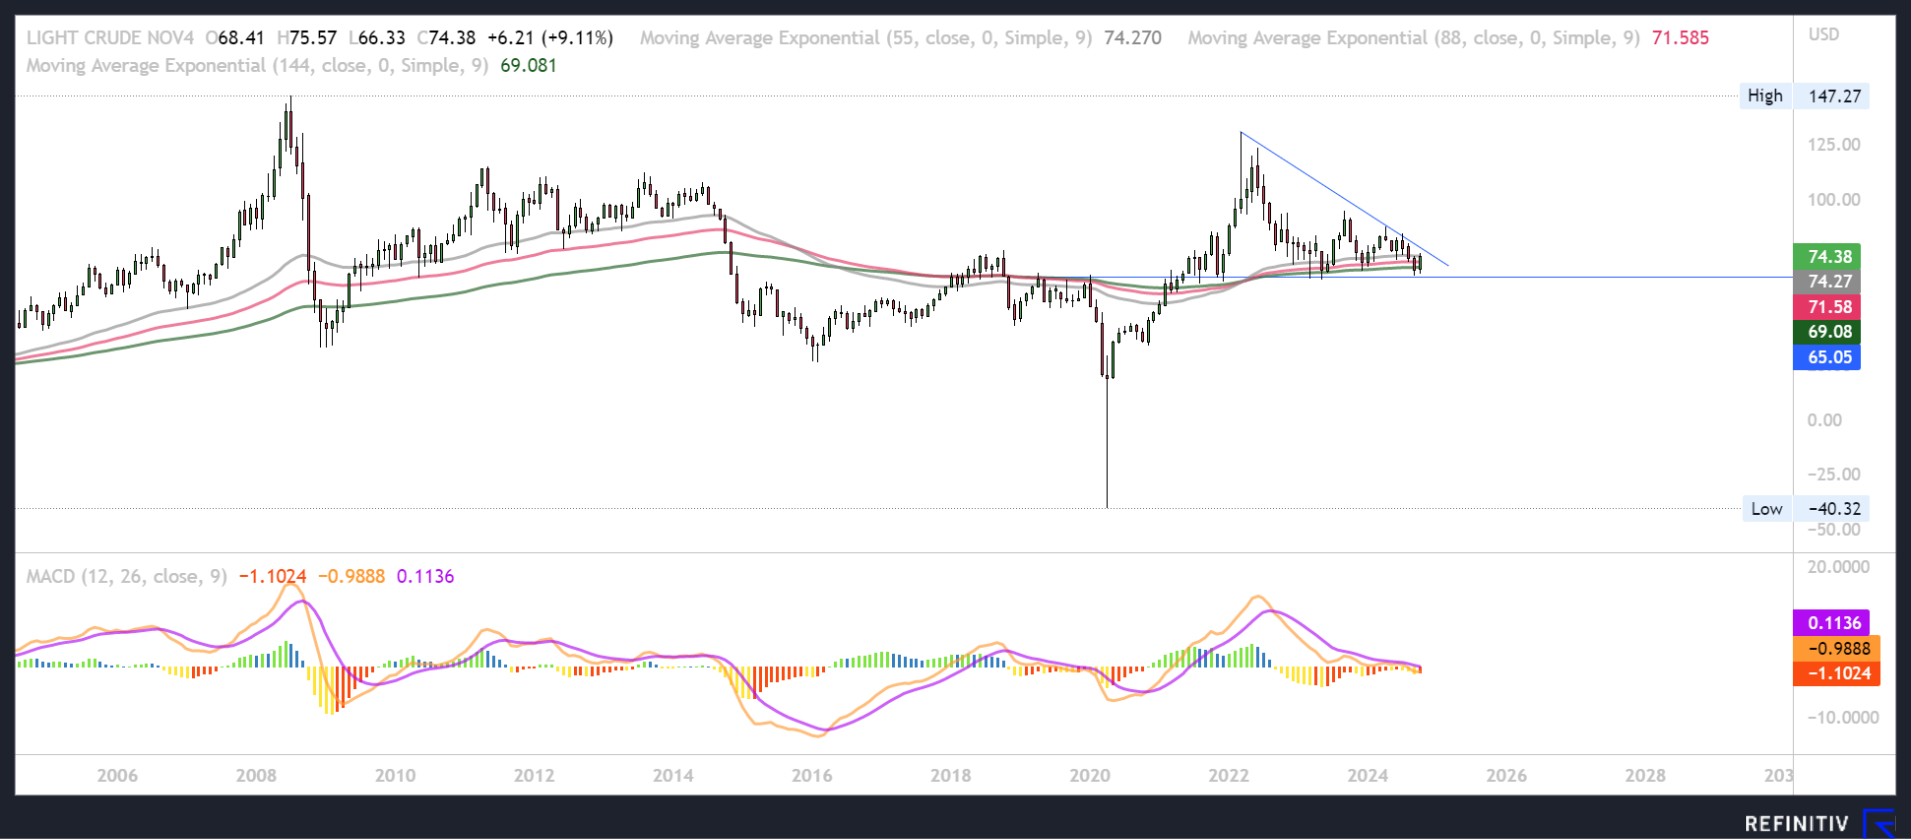1911x840 pixels.
Task: Click the red -1.1024 MACD value tag
Action: coord(1837,673)
